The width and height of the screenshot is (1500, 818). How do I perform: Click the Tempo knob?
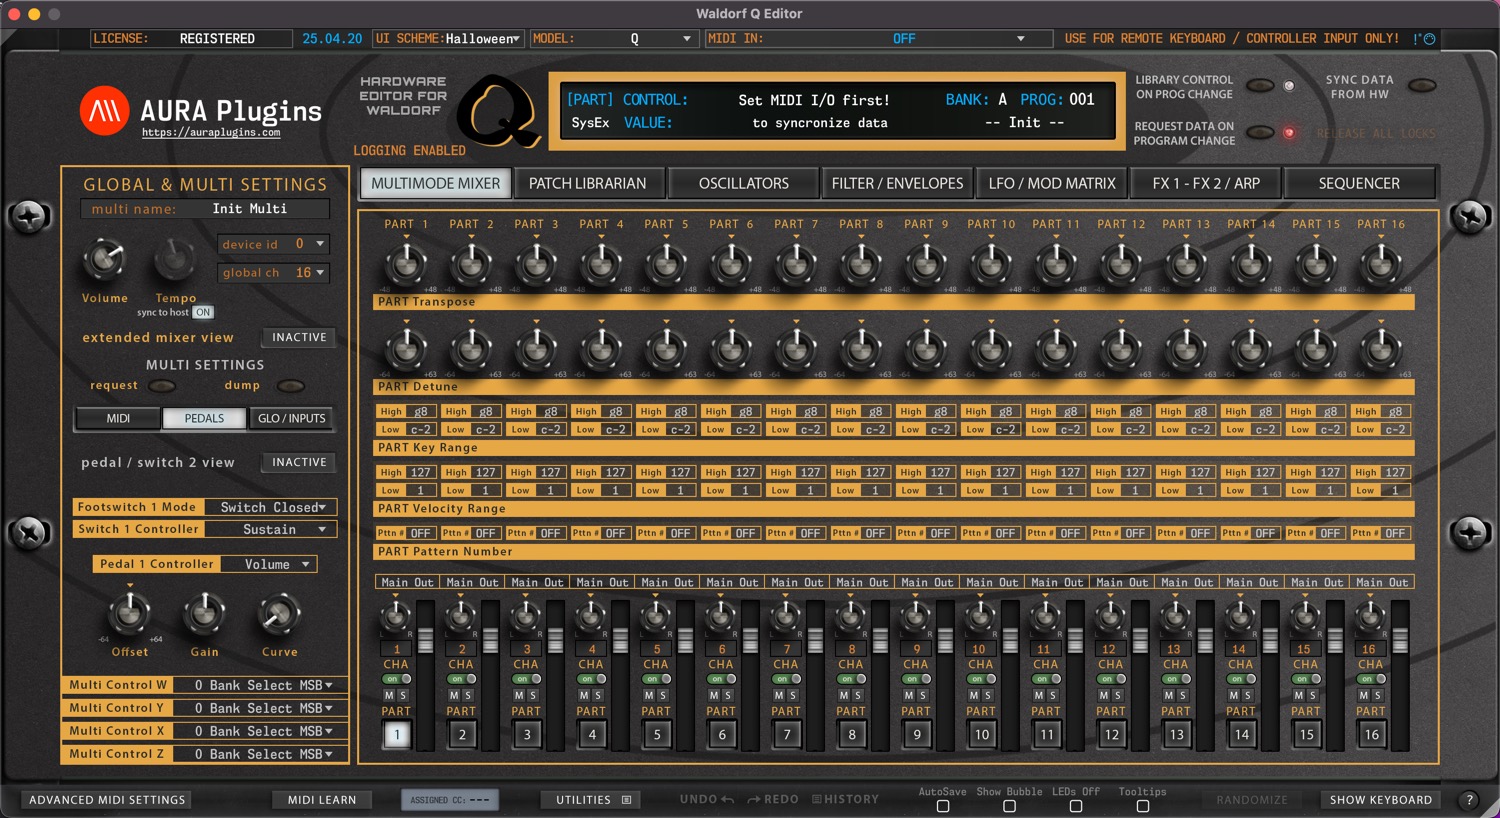(x=175, y=260)
